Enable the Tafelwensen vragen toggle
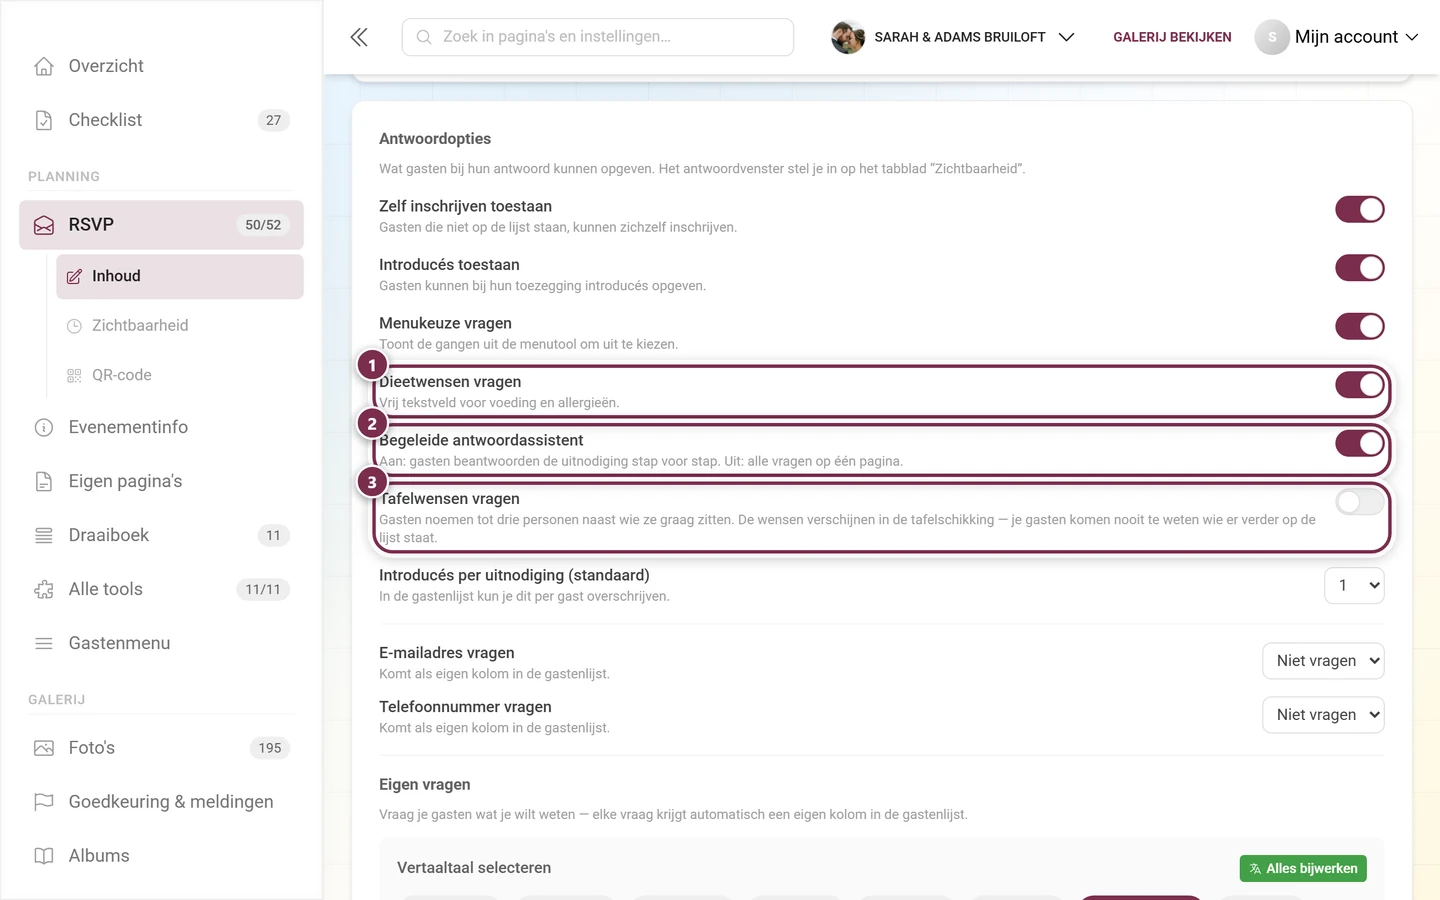1440x900 pixels. pyautogui.click(x=1360, y=502)
